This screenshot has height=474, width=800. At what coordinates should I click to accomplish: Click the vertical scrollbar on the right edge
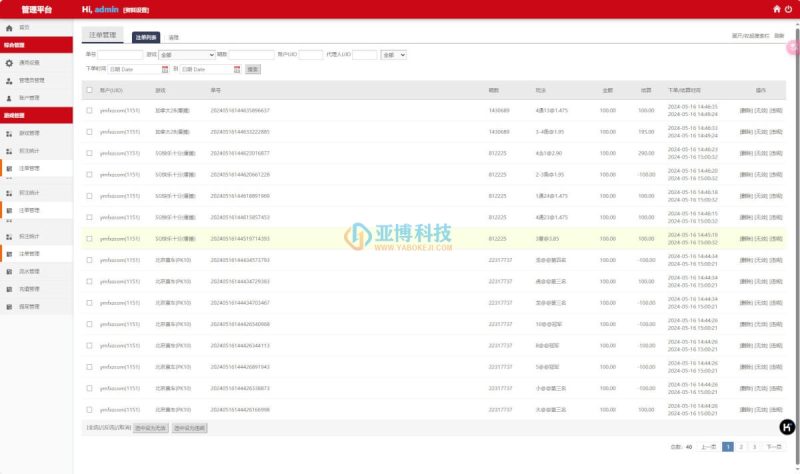(797, 245)
